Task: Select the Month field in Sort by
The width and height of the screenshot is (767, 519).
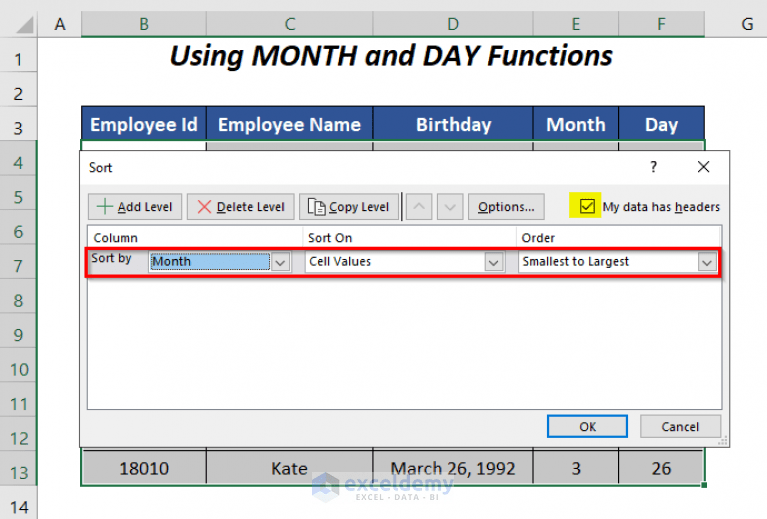Action: point(210,262)
